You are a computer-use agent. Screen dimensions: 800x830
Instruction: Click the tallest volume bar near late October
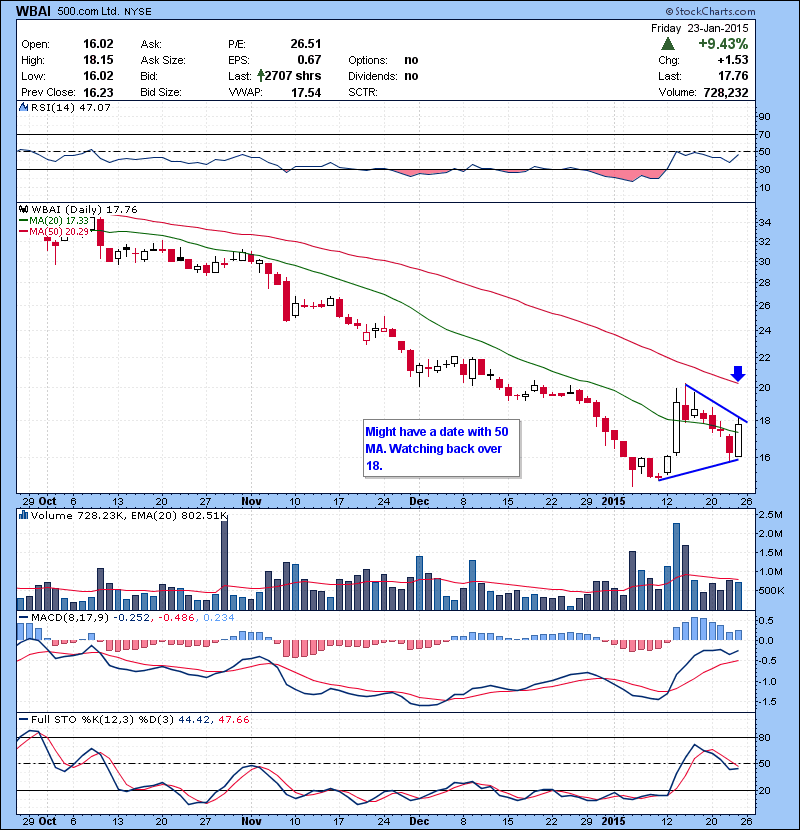coord(224,565)
